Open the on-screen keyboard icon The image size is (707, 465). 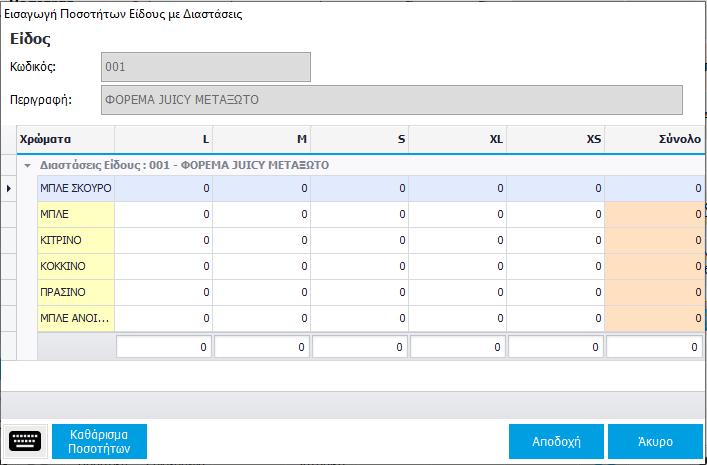point(26,441)
